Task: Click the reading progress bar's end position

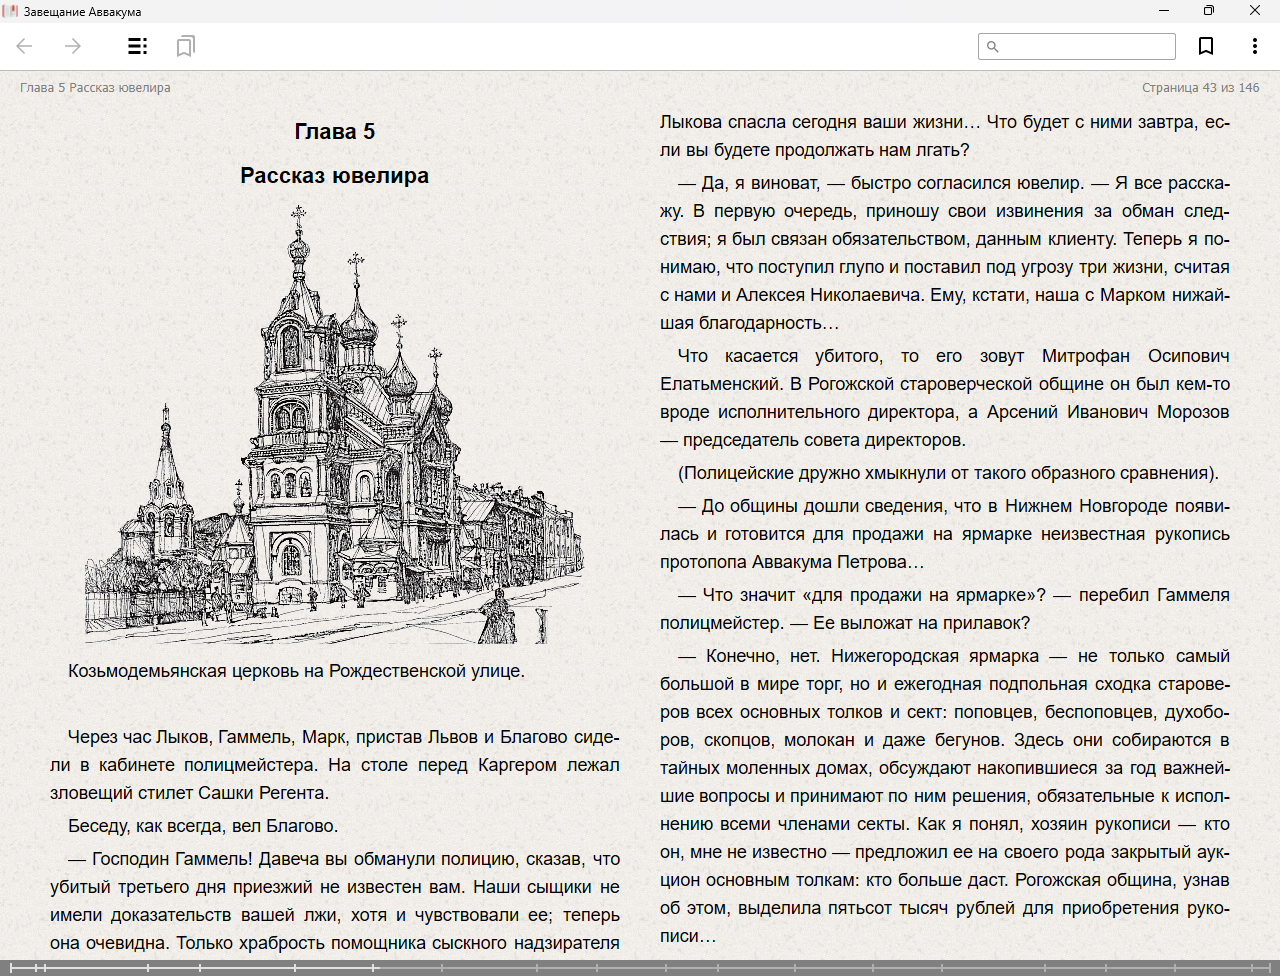Action: click(x=1272, y=968)
